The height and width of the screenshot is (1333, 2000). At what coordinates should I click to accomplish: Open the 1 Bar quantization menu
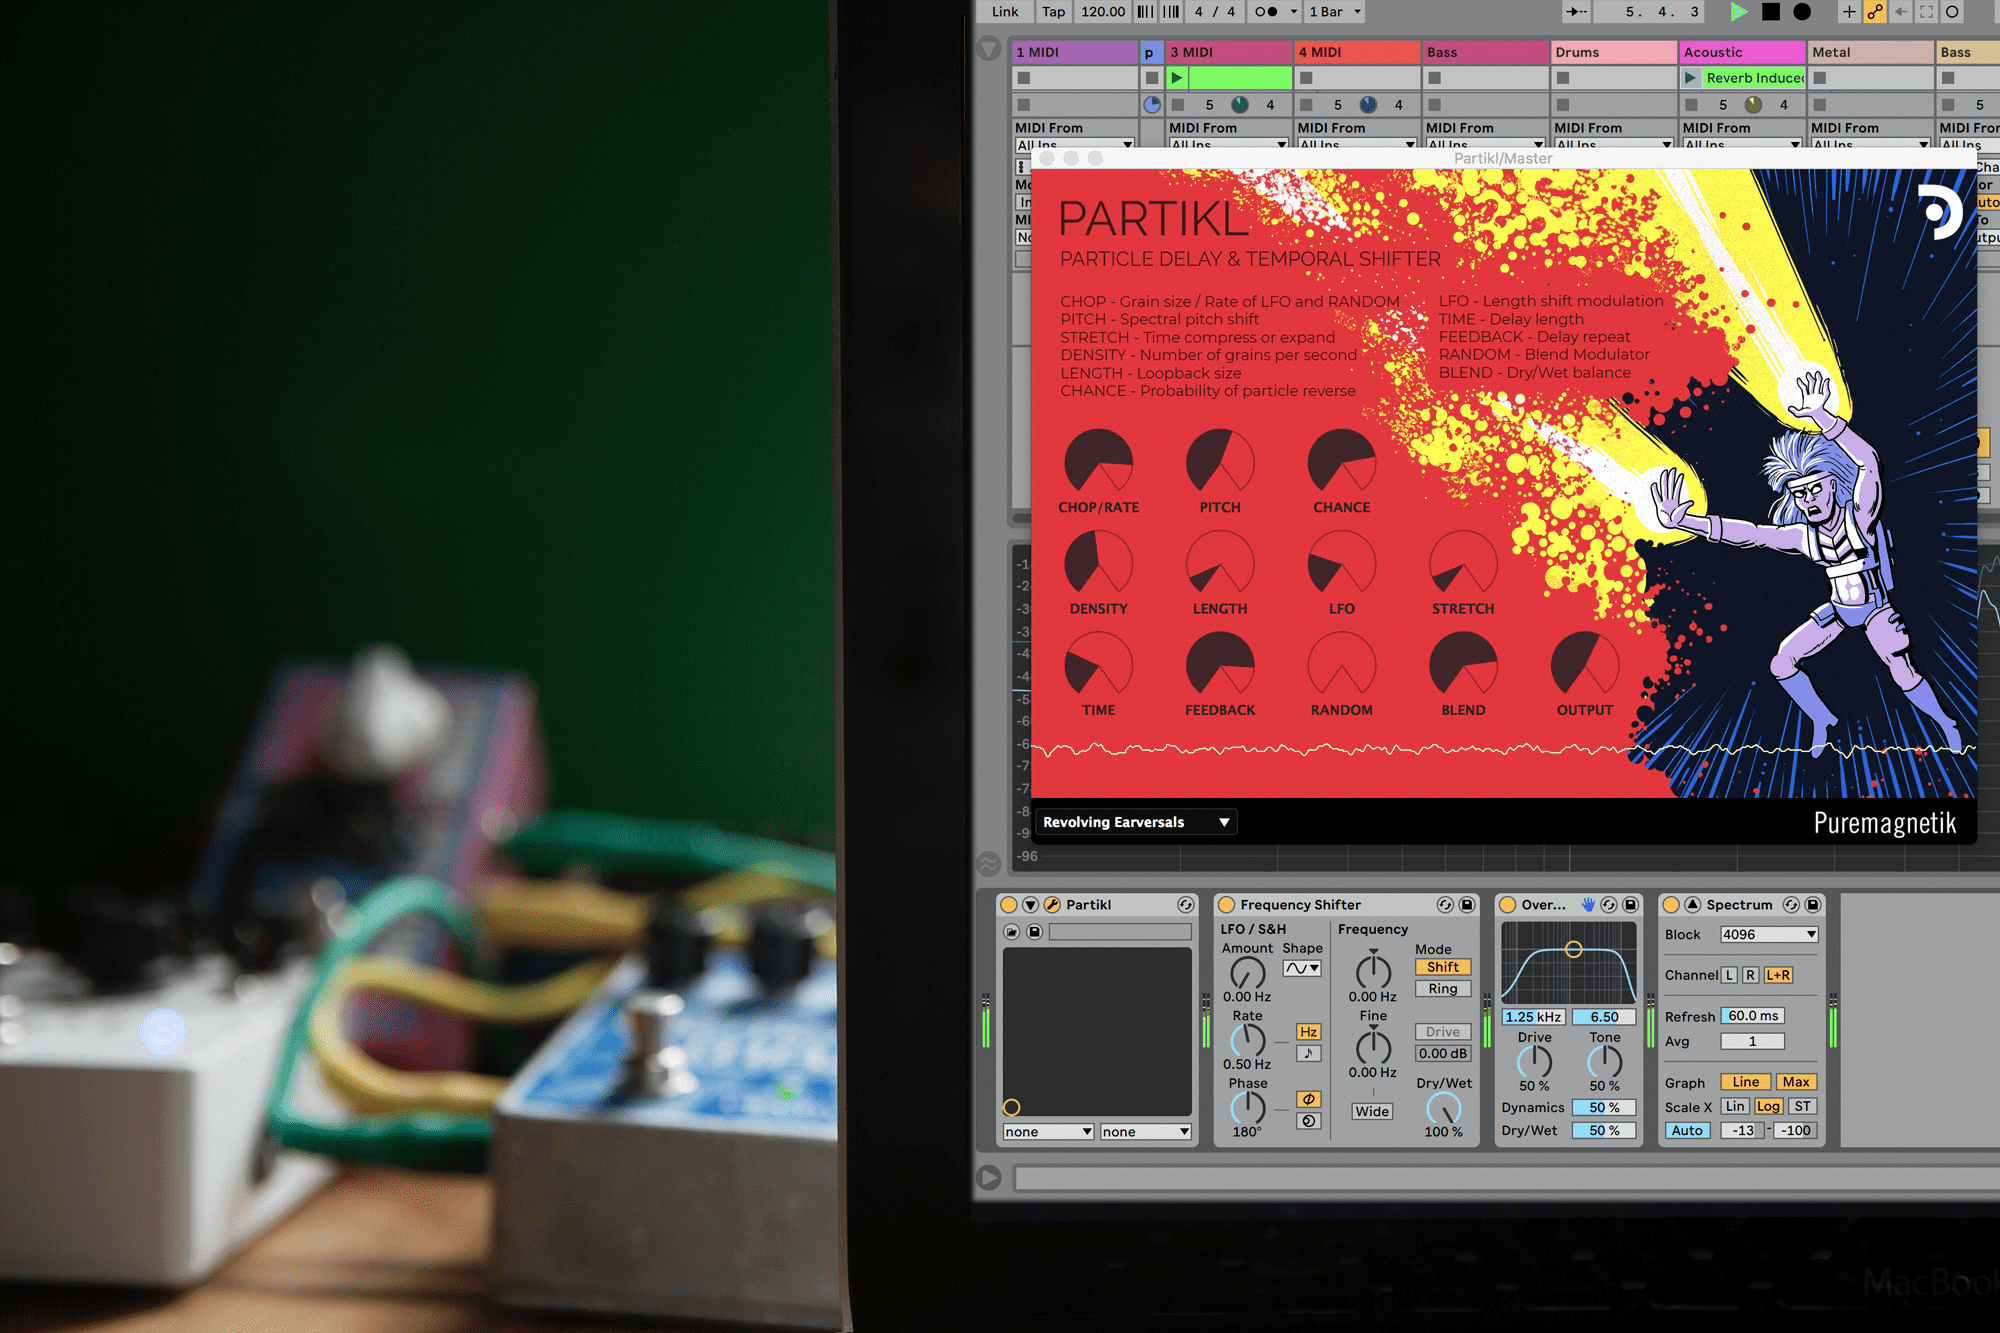[x=1335, y=12]
